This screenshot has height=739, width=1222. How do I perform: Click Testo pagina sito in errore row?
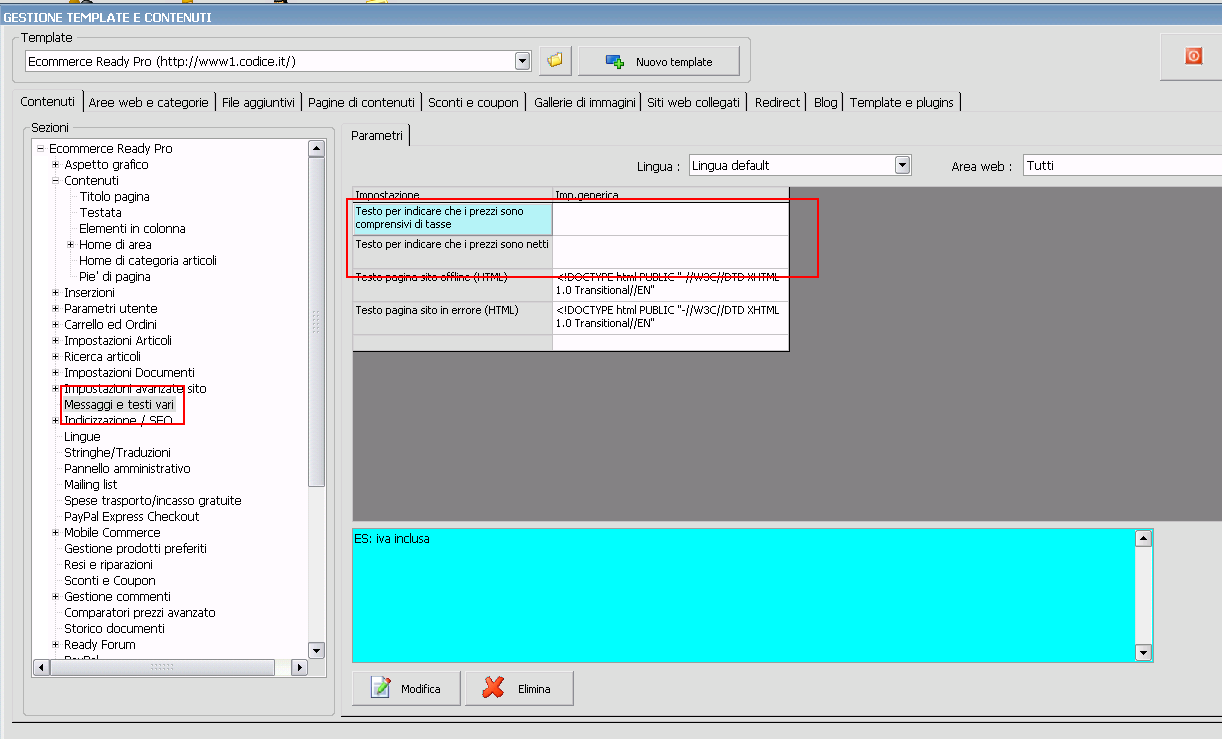click(570, 318)
